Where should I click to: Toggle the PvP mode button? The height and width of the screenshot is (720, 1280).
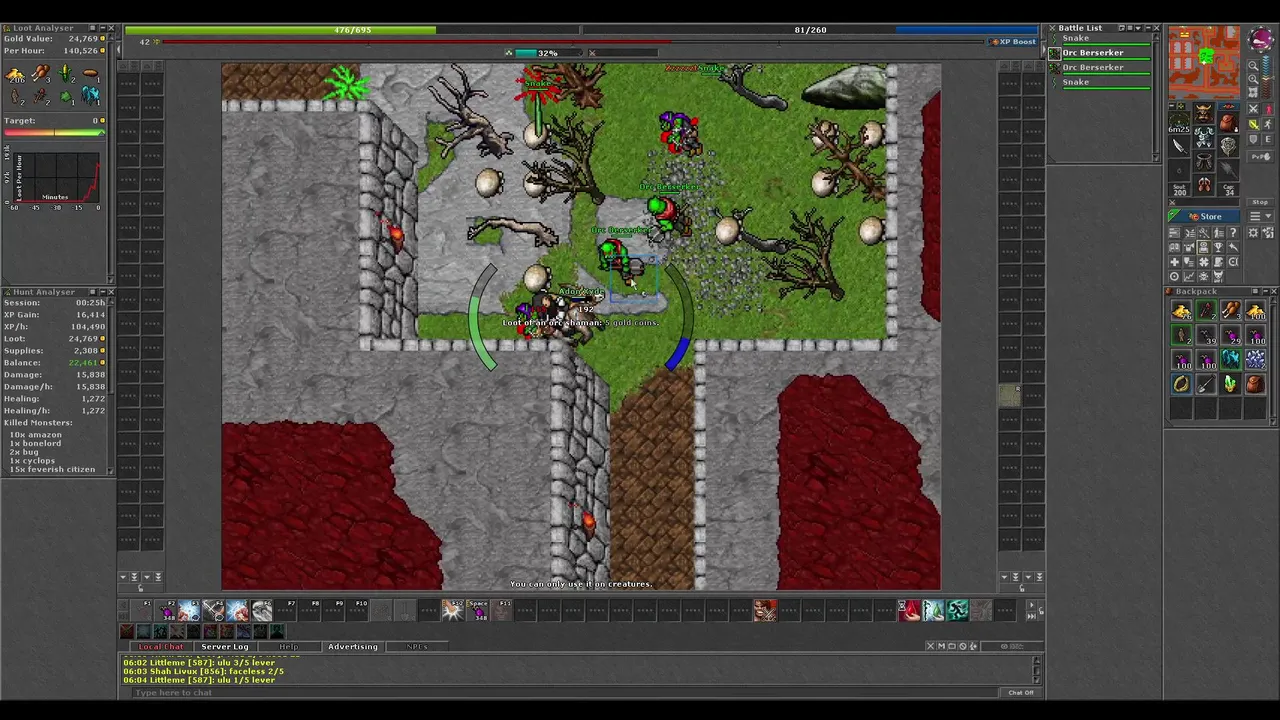[1260, 157]
